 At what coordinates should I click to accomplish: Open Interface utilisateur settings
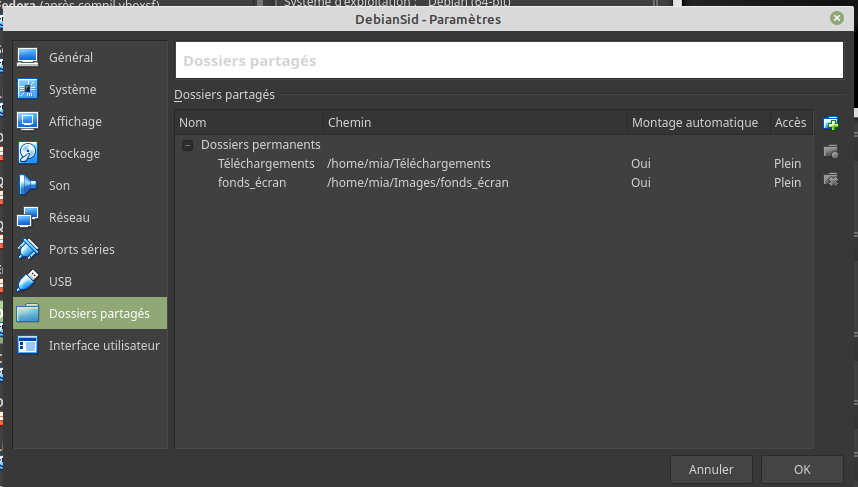90,345
